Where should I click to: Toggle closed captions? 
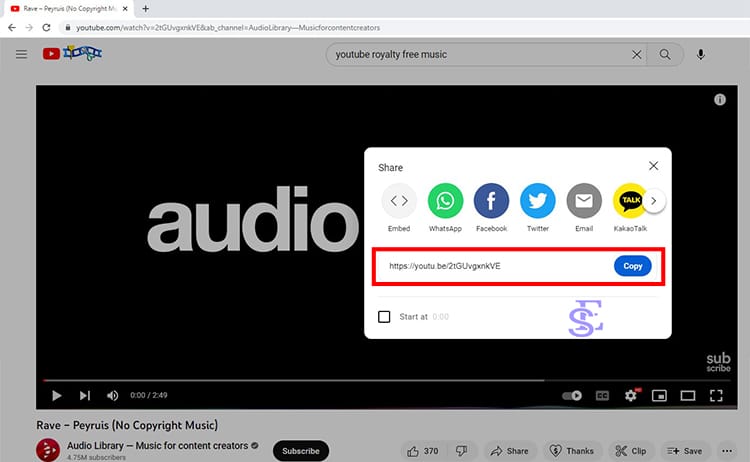tap(602, 396)
